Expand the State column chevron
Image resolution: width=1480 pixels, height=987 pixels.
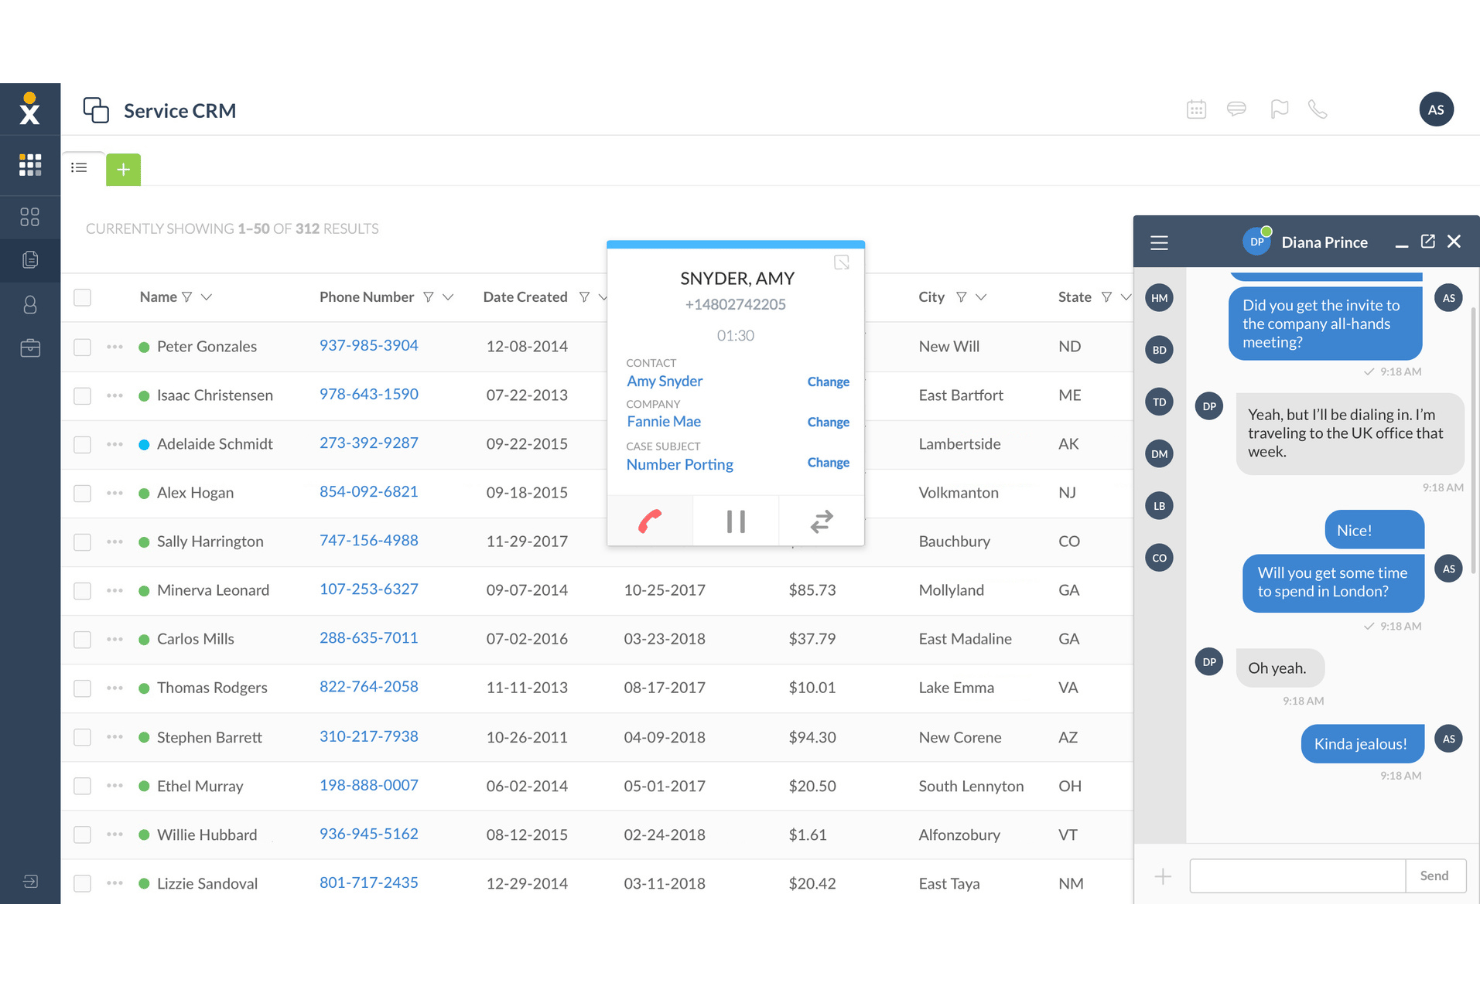tap(1126, 297)
